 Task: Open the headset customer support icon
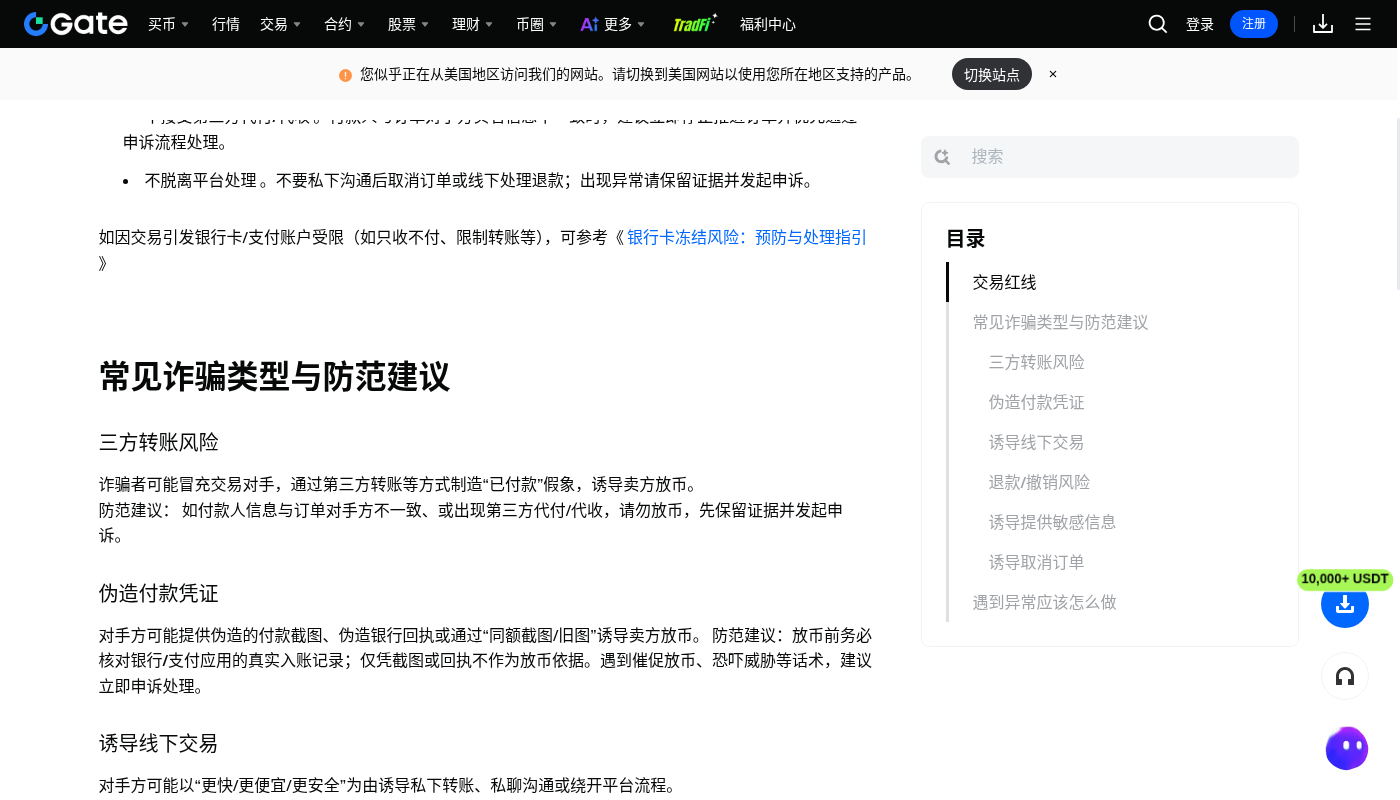point(1345,677)
